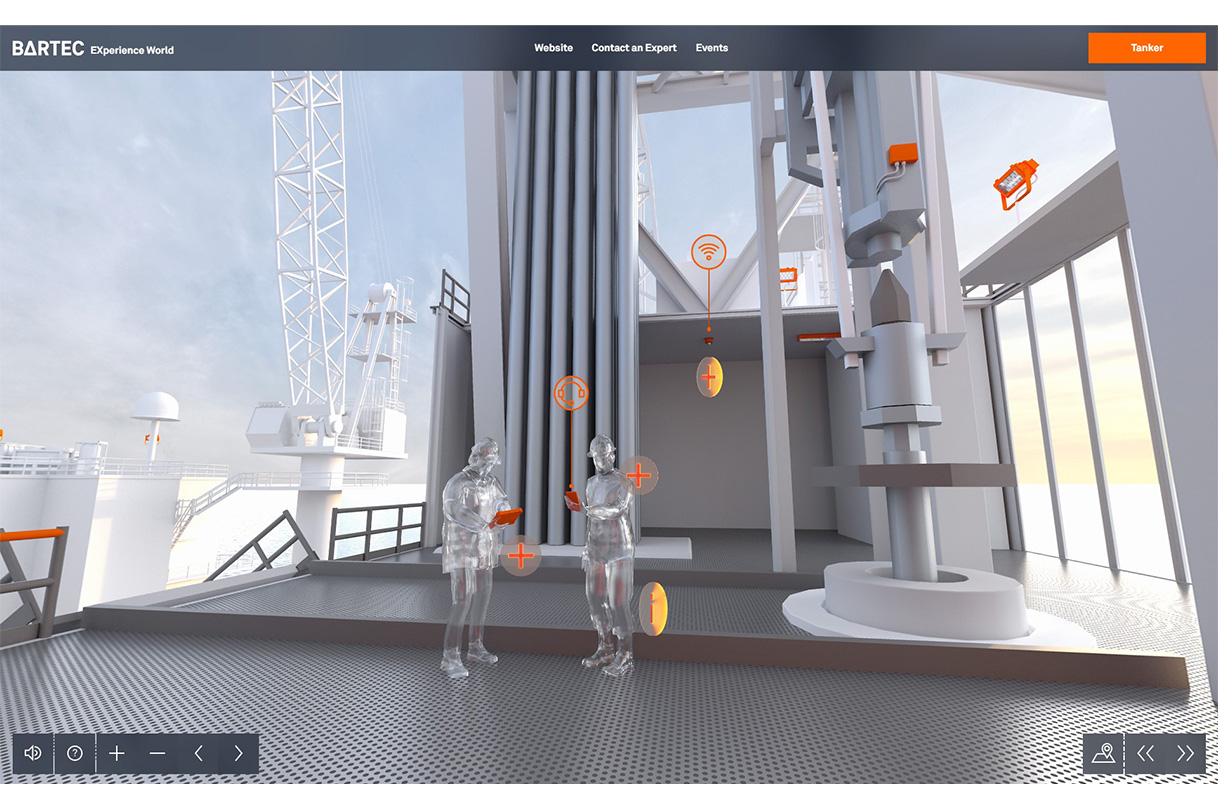Open Contact an Expert link
This screenshot has width=1218, height=812.
tap(634, 48)
